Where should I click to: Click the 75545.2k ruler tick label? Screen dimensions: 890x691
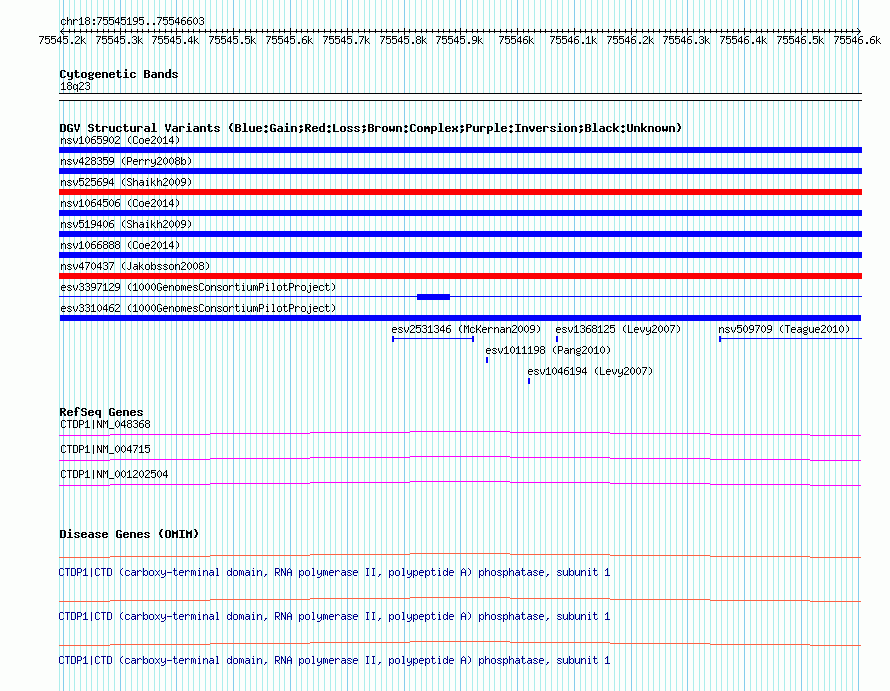click(62, 40)
